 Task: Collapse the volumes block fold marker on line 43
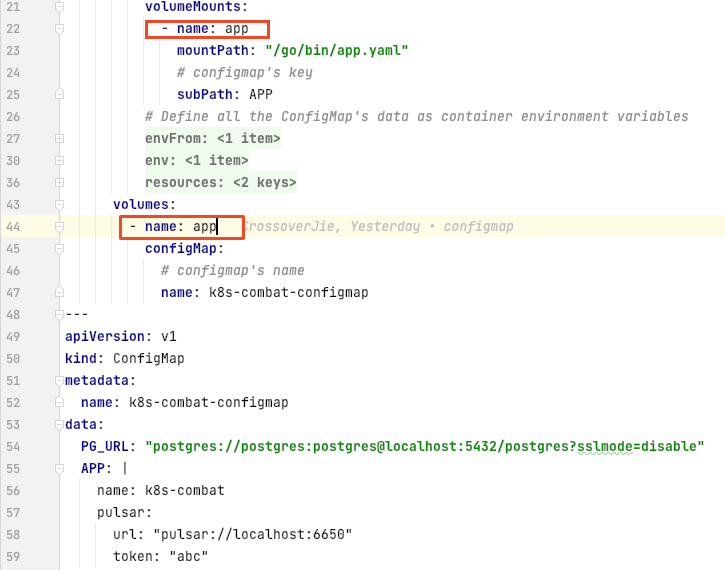pos(59,204)
